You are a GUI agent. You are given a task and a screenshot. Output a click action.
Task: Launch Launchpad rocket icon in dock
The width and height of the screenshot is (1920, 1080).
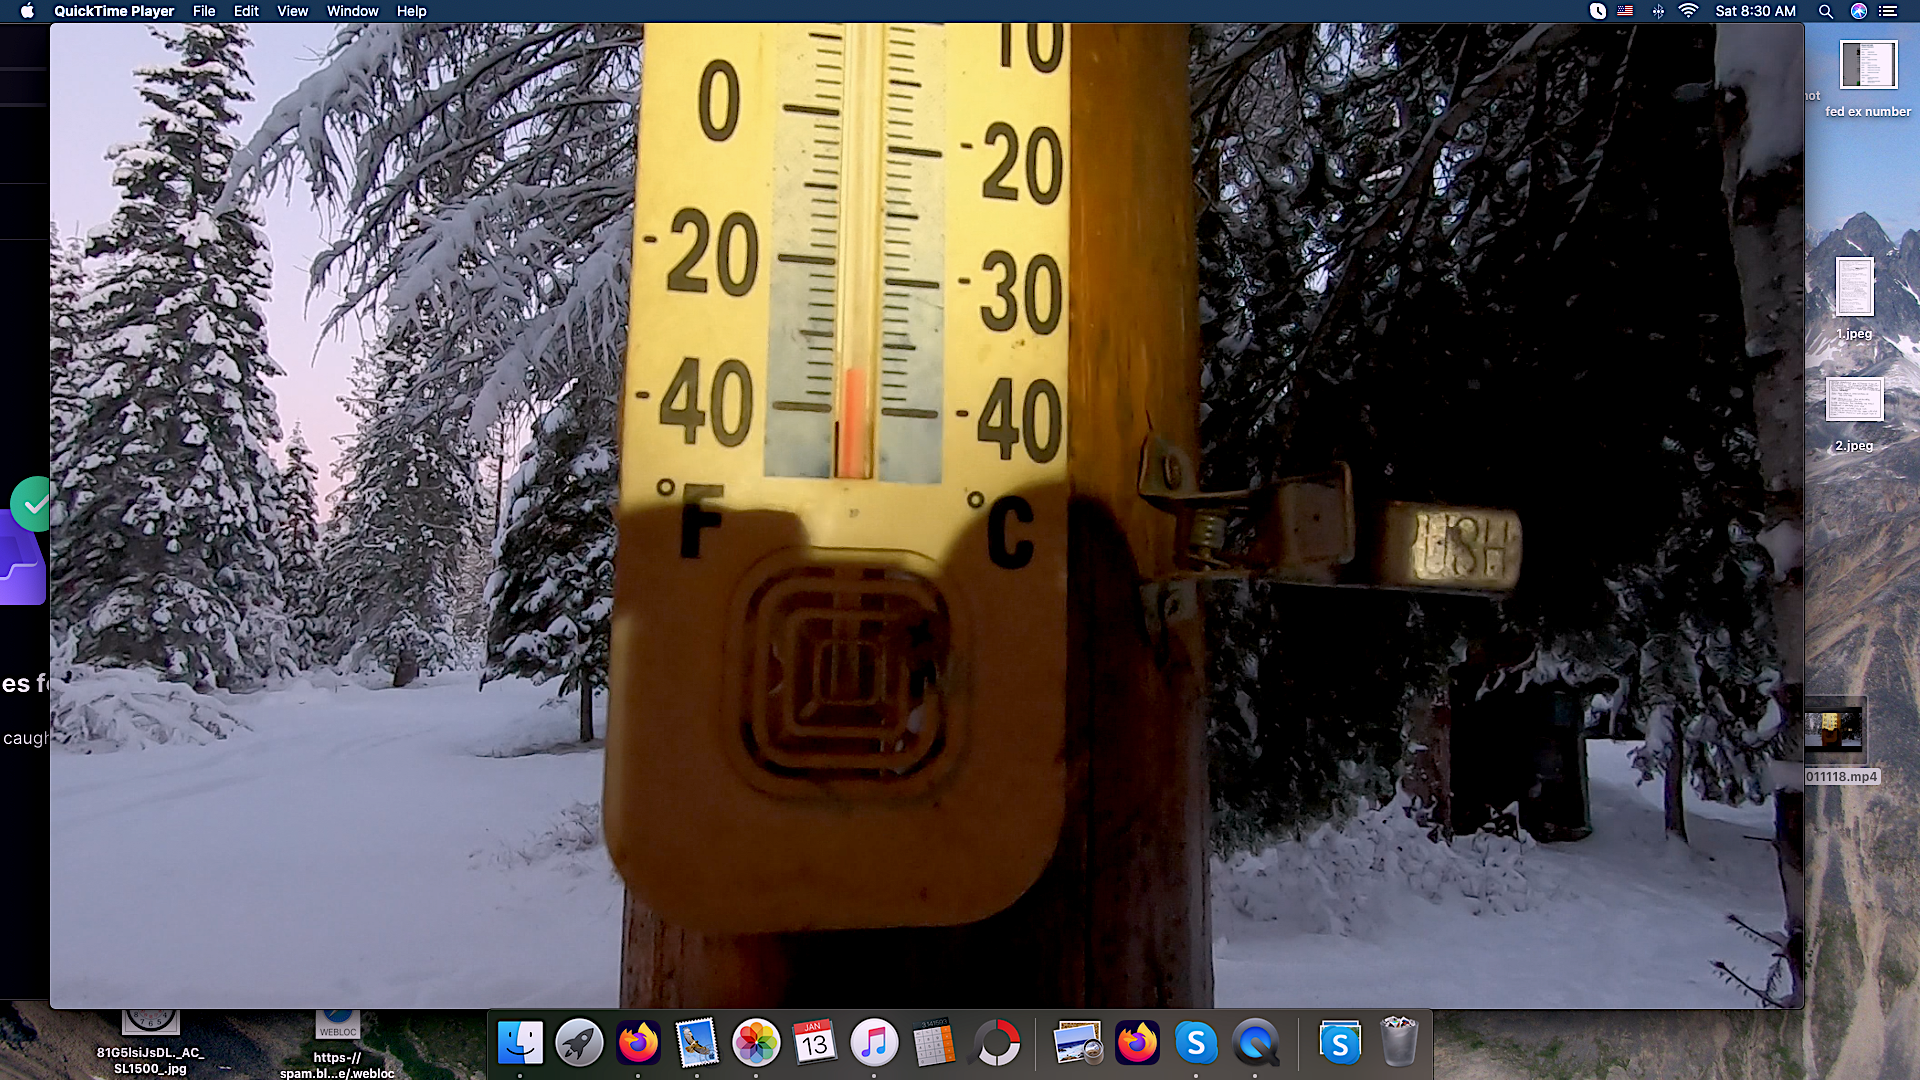click(x=579, y=1043)
